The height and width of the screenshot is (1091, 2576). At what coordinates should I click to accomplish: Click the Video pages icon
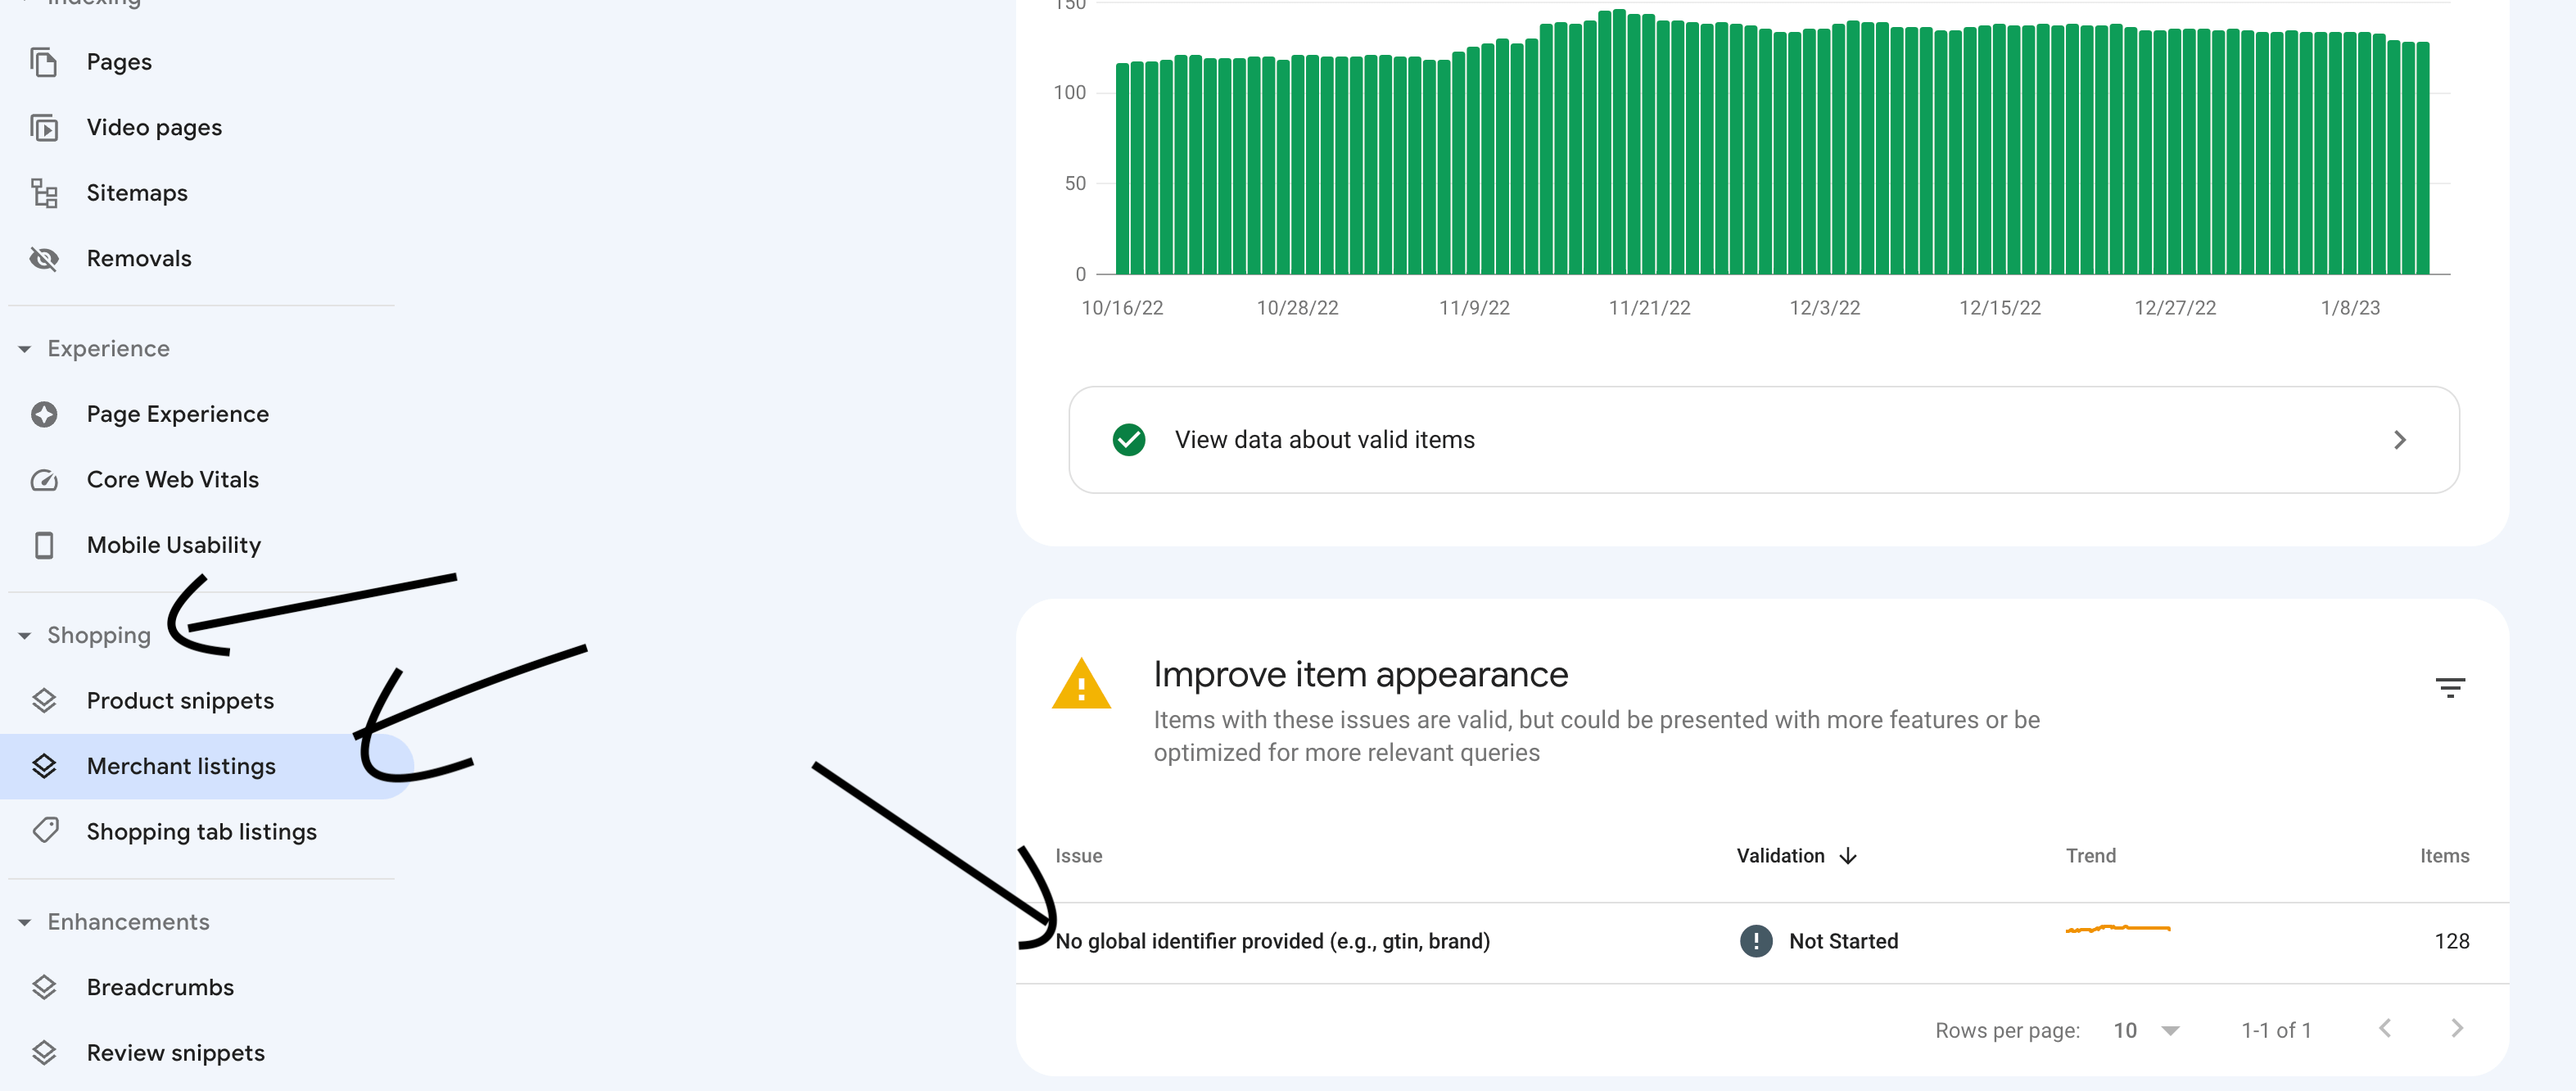[44, 128]
